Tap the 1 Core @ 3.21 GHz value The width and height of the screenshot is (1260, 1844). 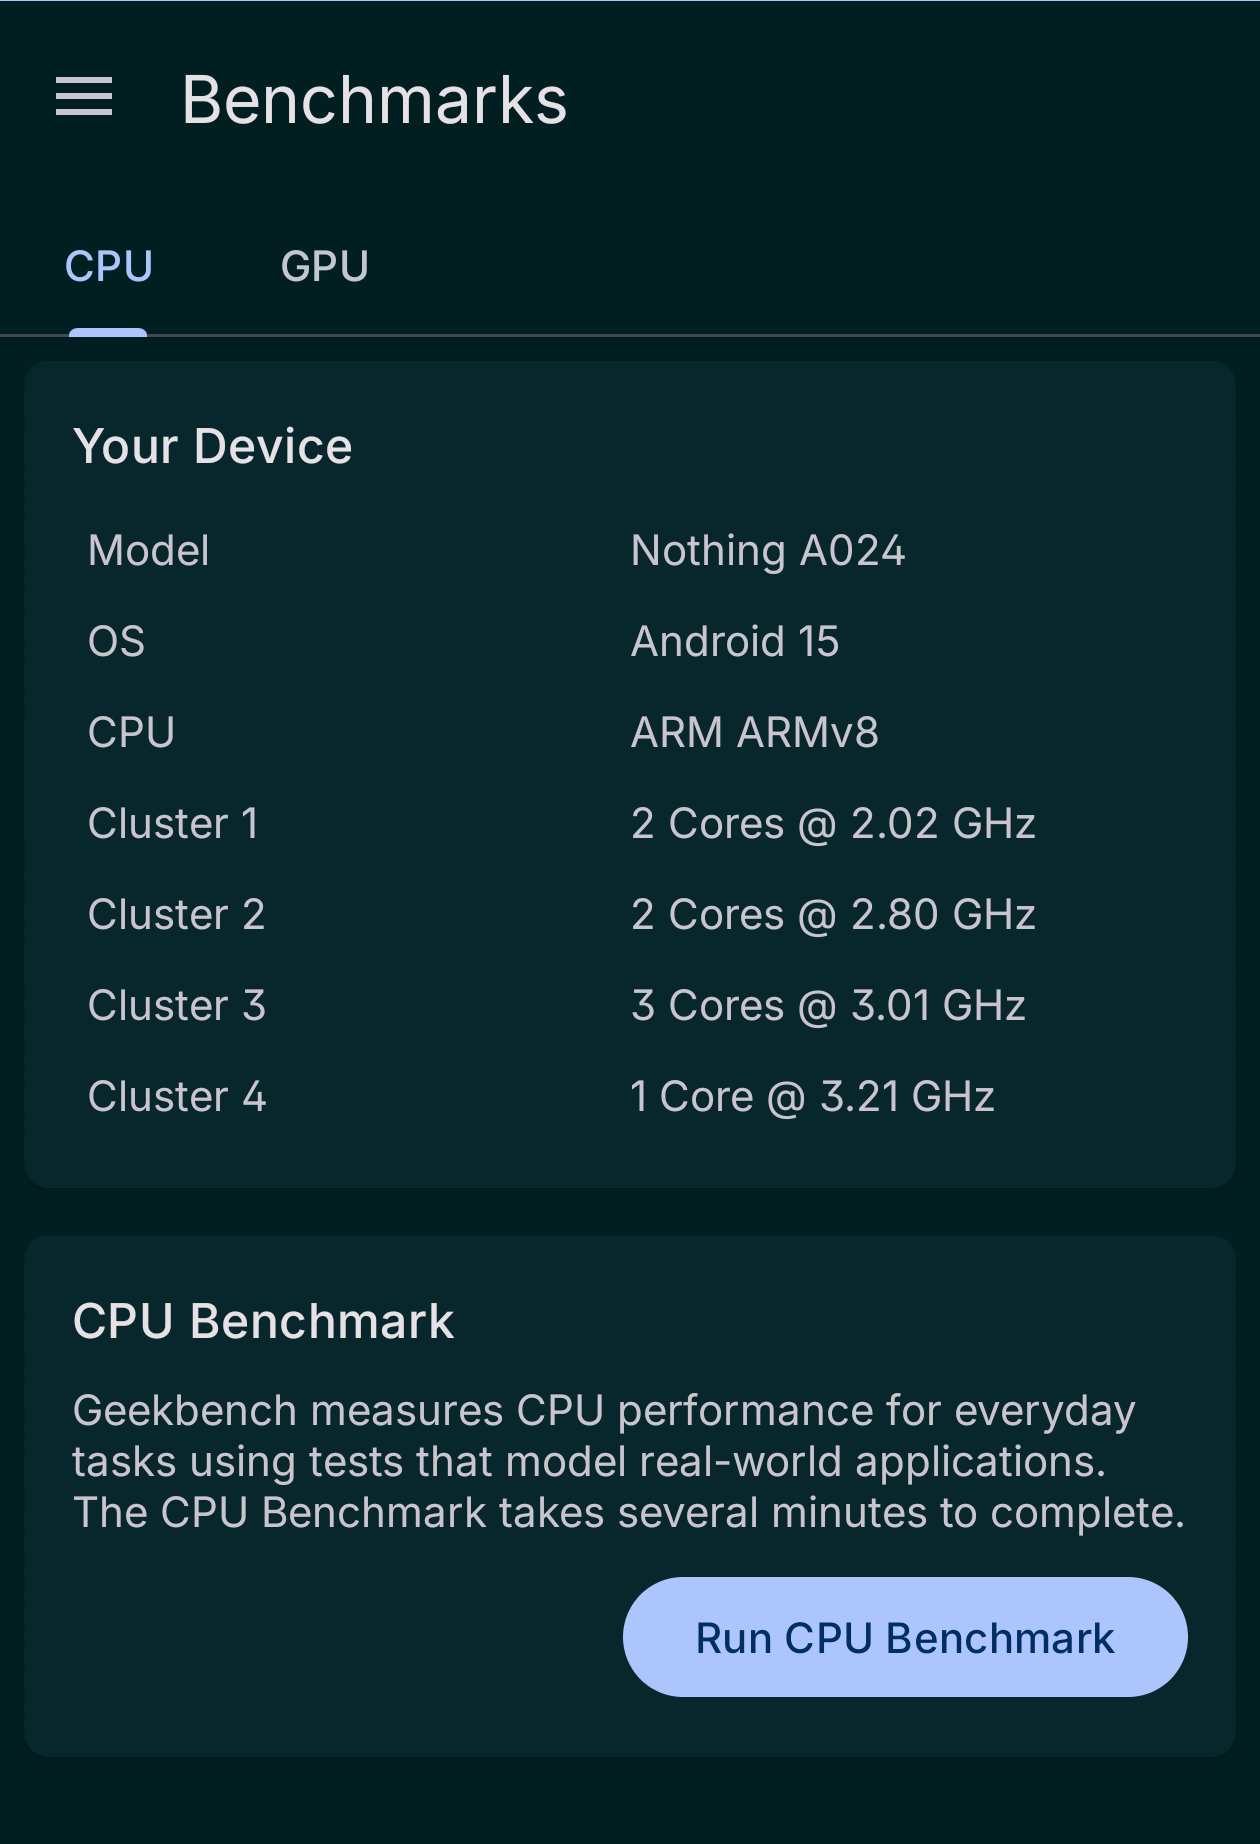click(811, 1097)
